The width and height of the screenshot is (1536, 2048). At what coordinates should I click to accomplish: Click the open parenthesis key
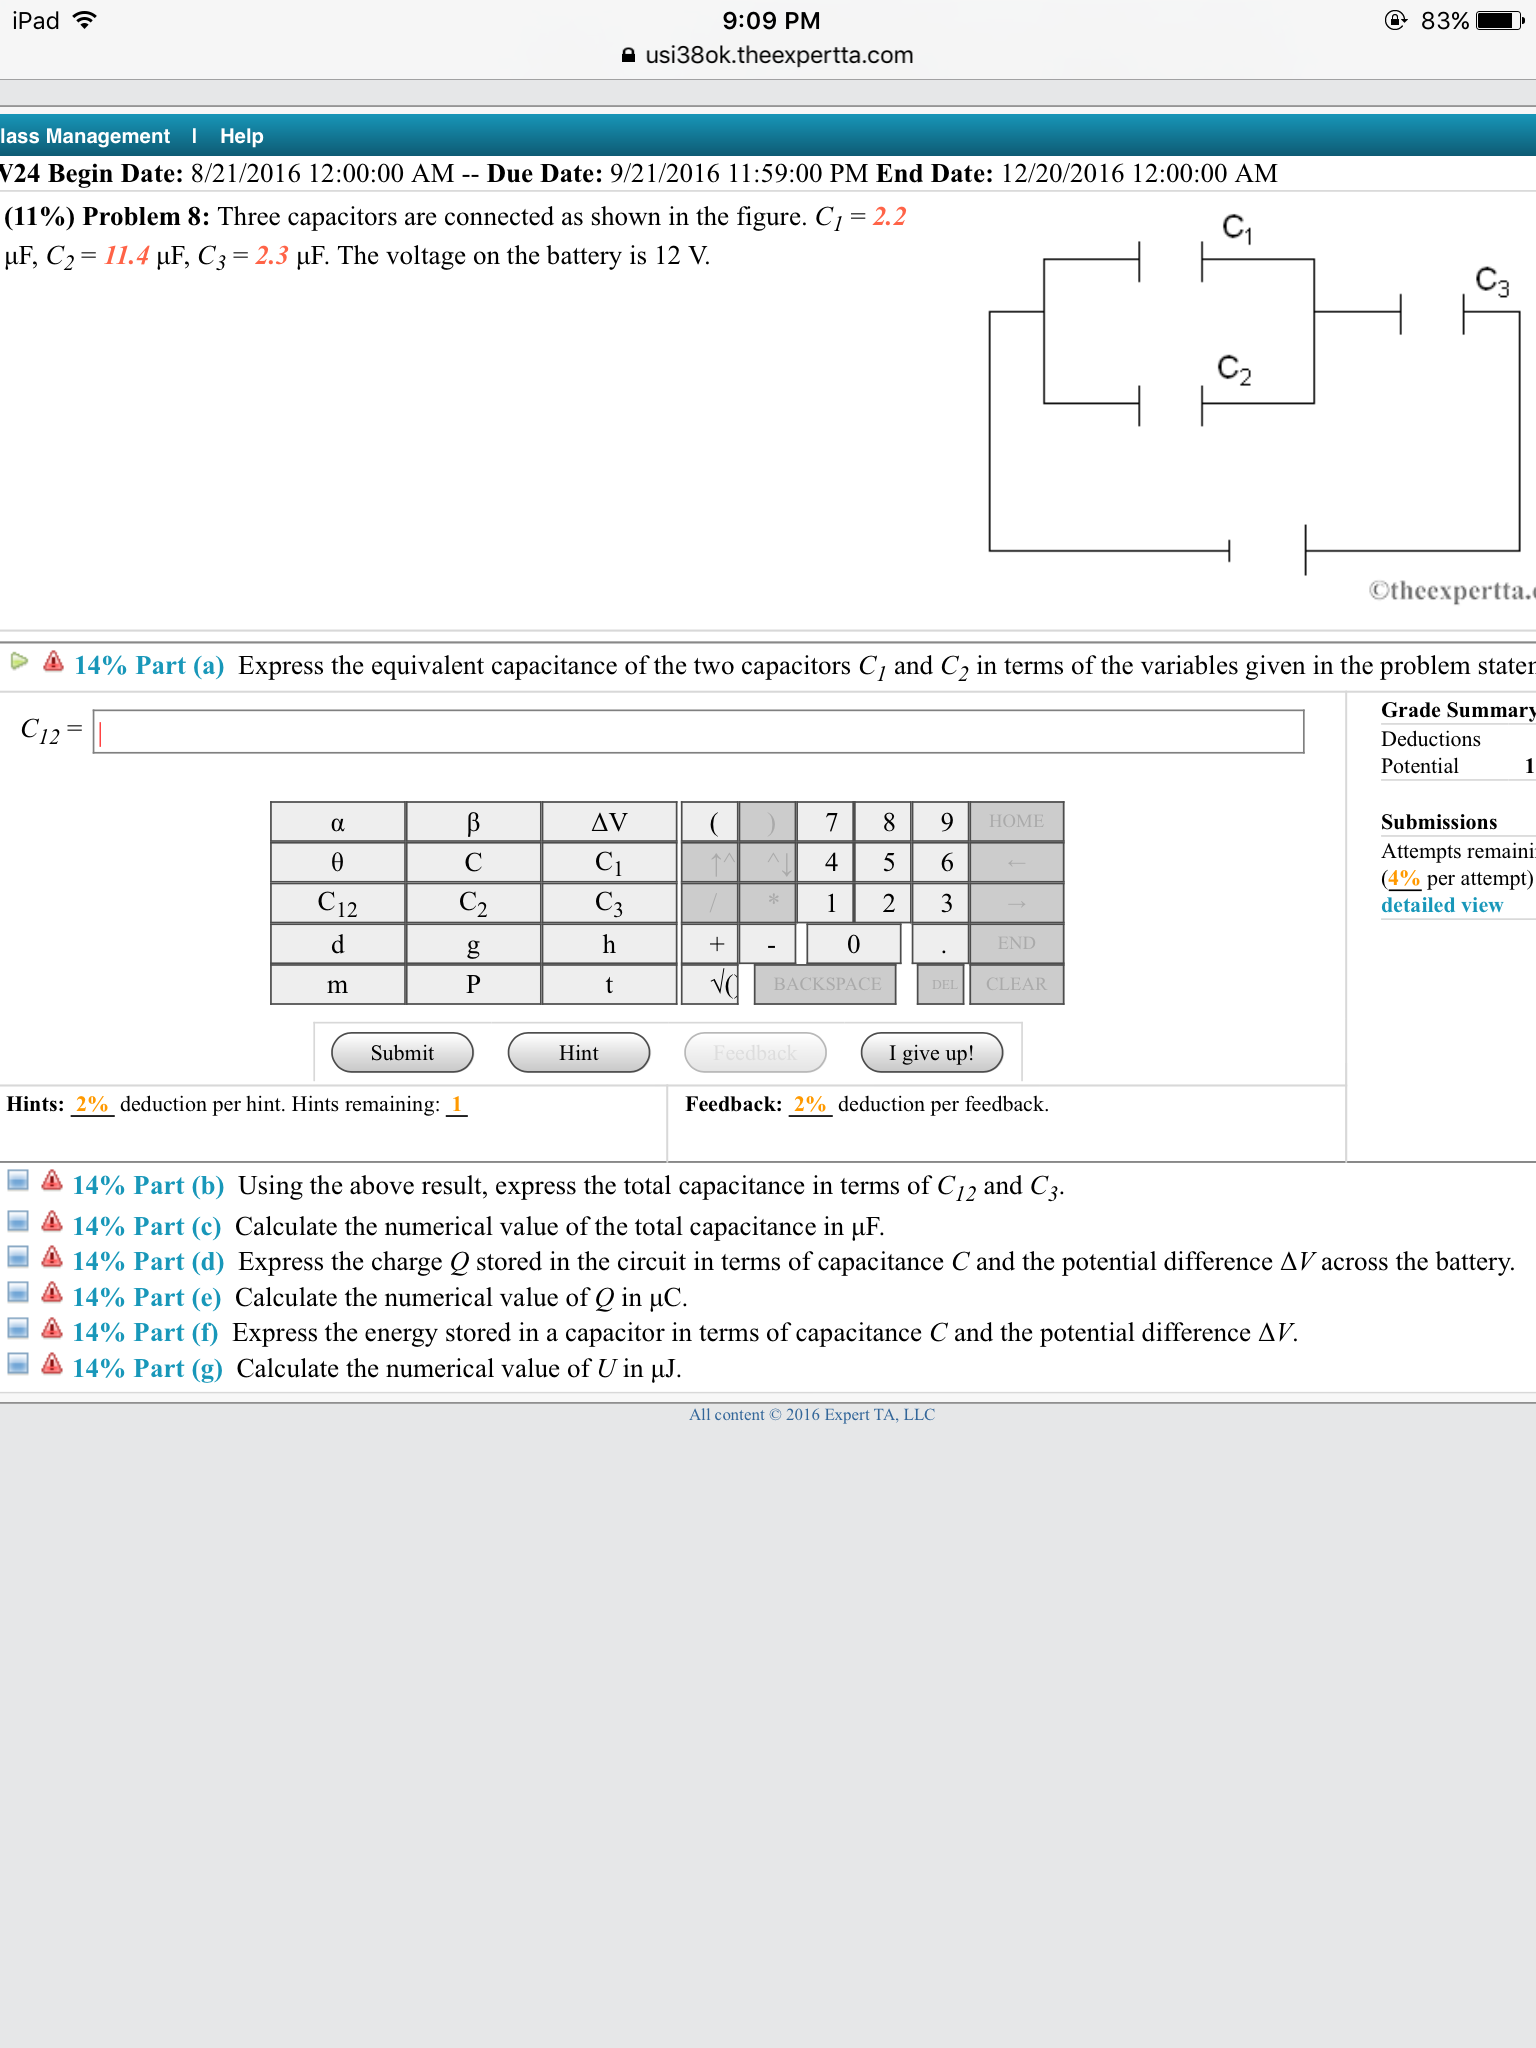tap(712, 822)
